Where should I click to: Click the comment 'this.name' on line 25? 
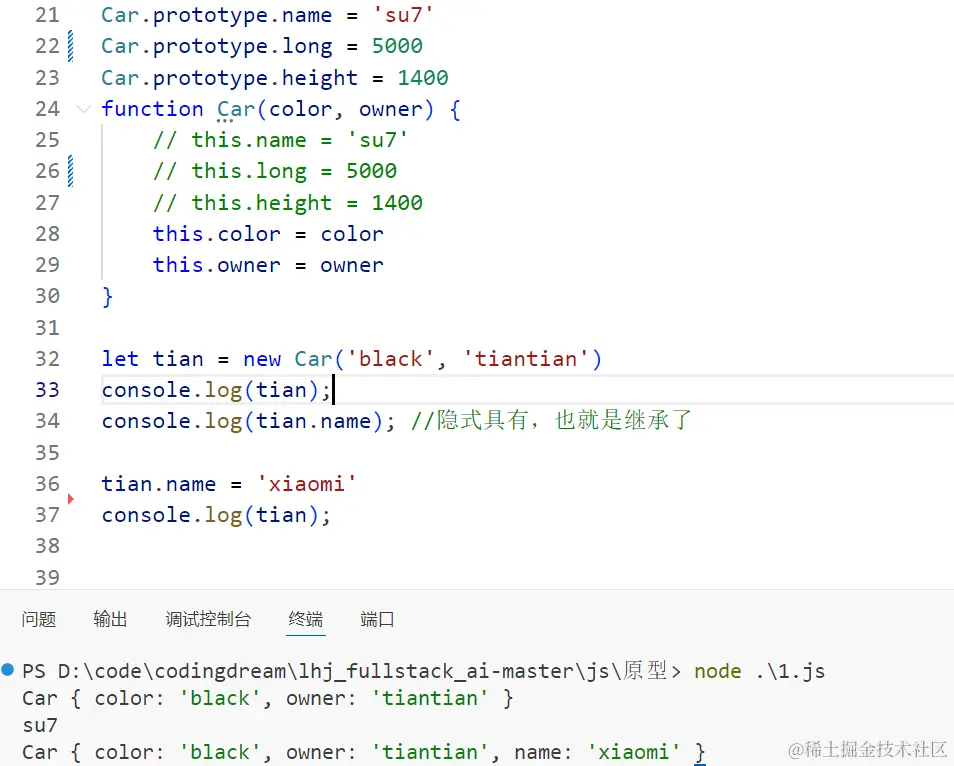tap(249, 141)
